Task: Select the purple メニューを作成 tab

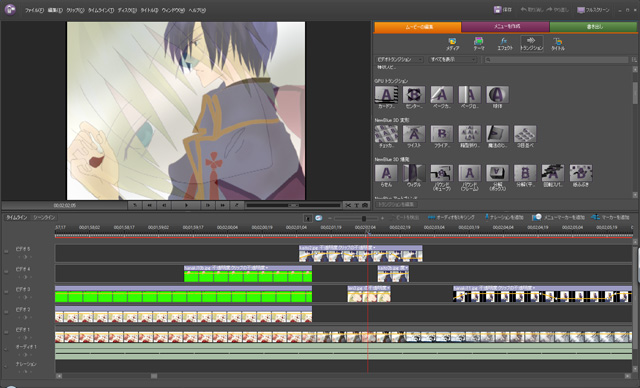Action: pos(505,27)
